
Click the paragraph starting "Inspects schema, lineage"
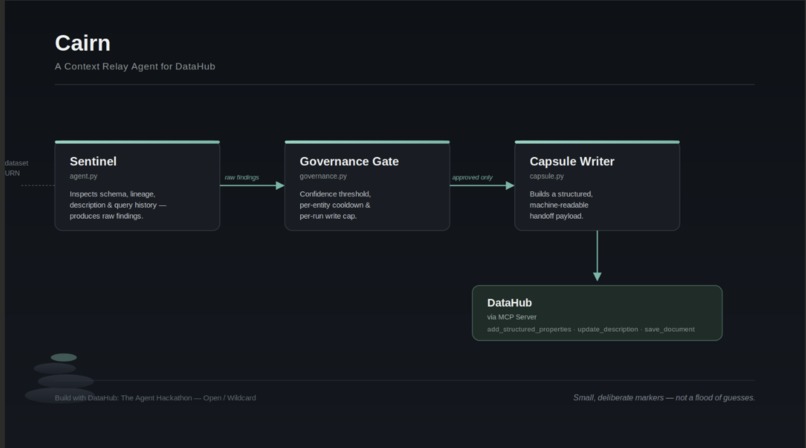118,205
